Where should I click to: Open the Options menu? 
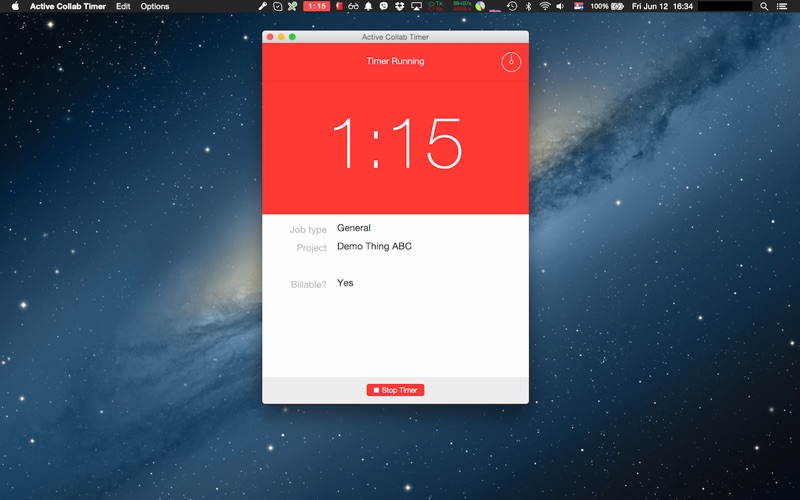(x=155, y=6)
